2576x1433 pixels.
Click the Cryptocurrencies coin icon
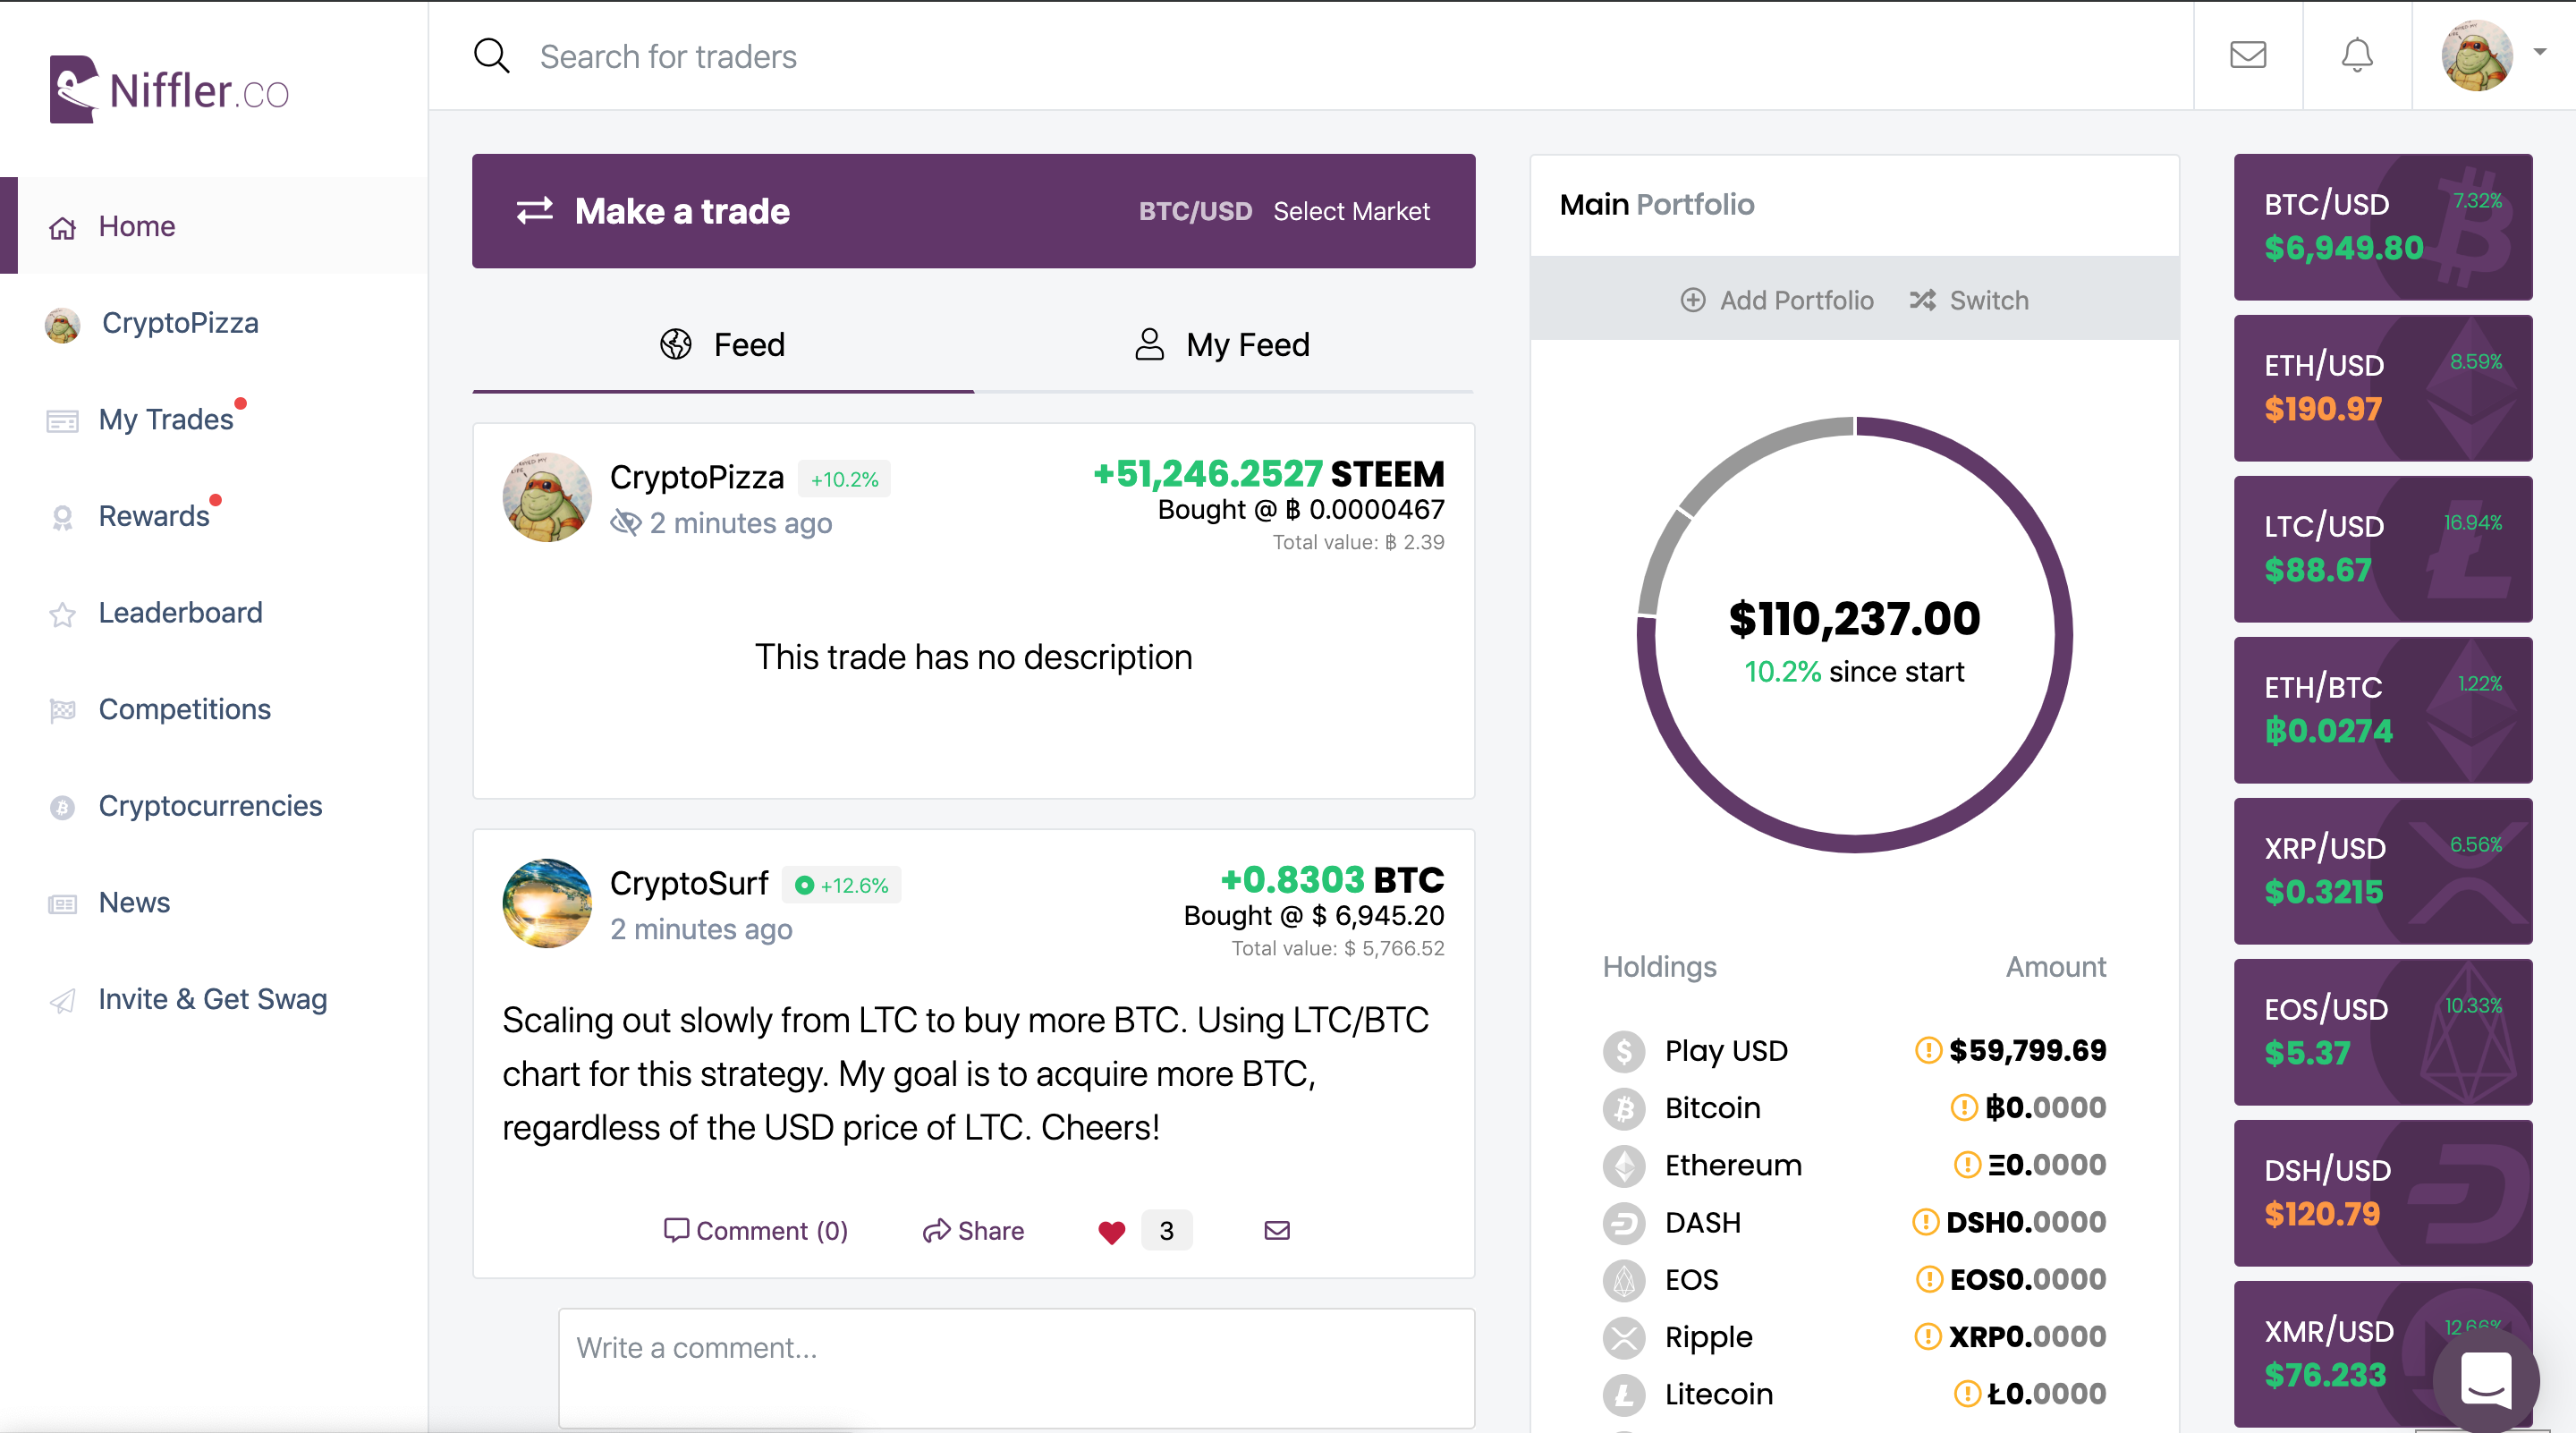tap(62, 807)
